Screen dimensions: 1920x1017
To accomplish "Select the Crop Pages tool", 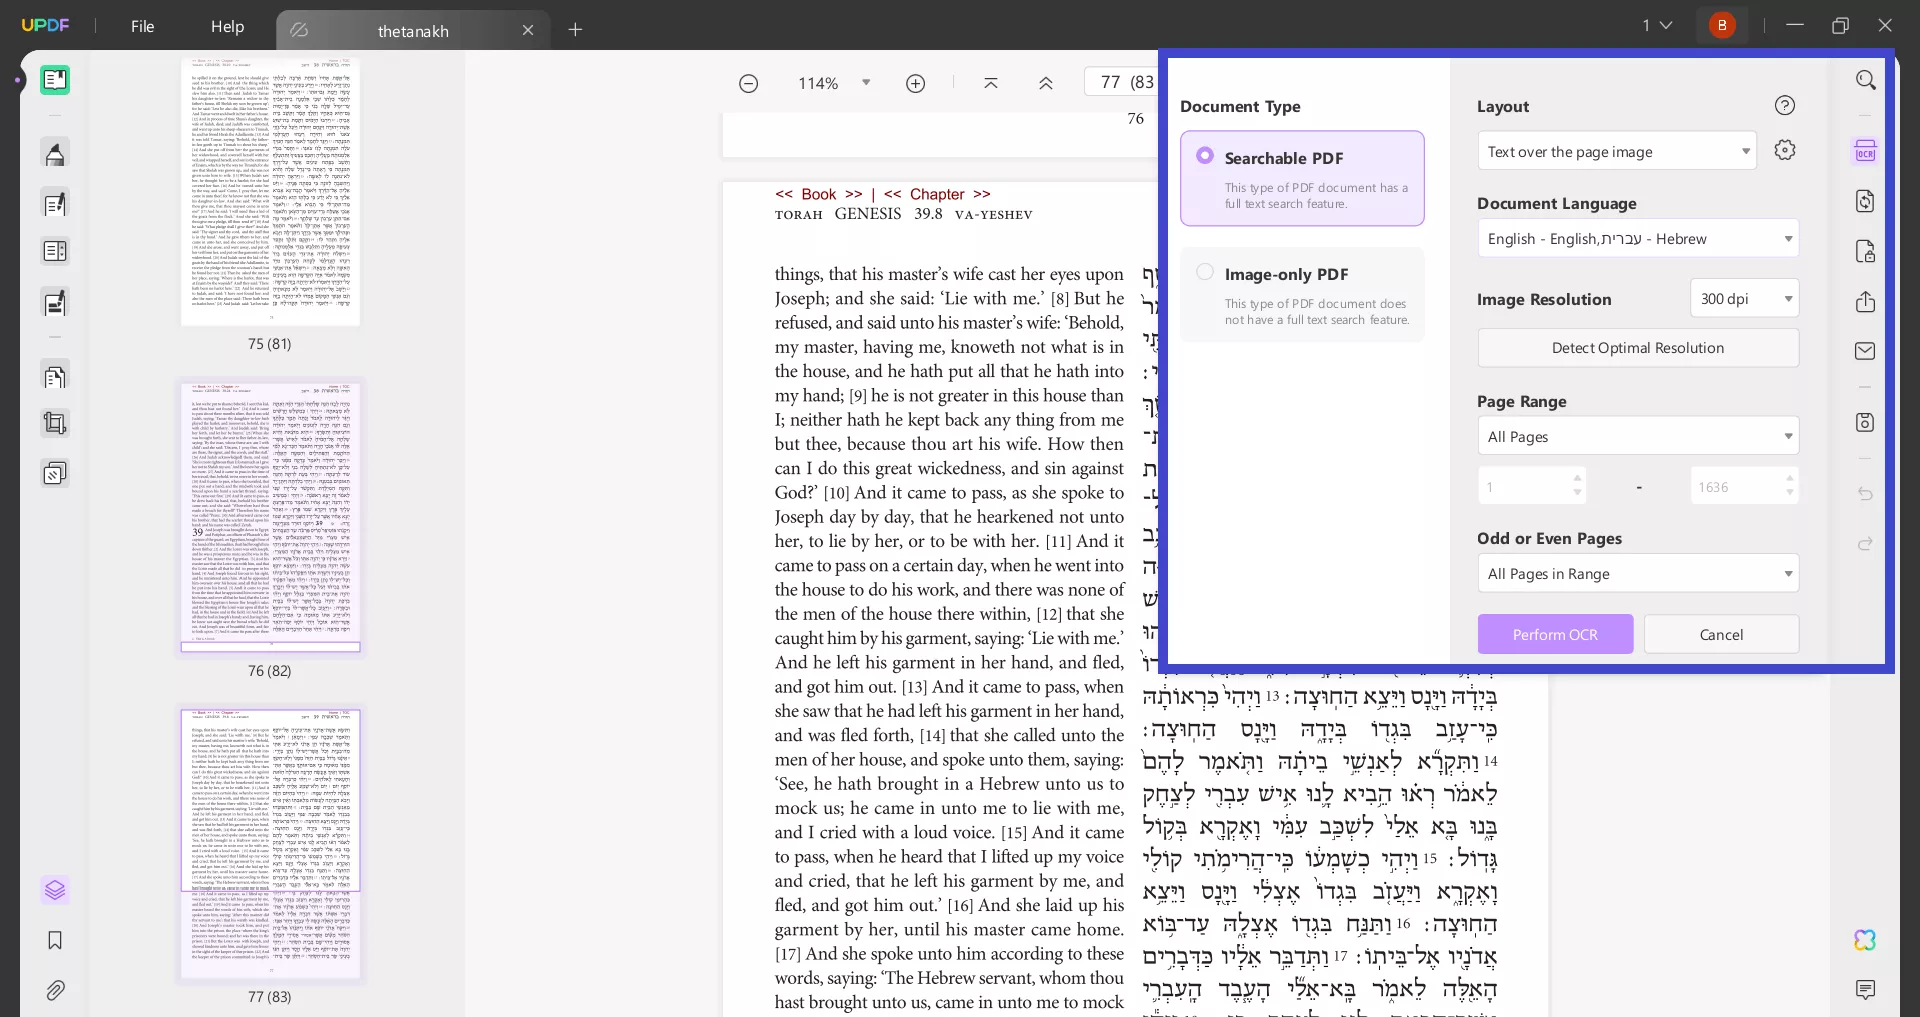I will 55,424.
